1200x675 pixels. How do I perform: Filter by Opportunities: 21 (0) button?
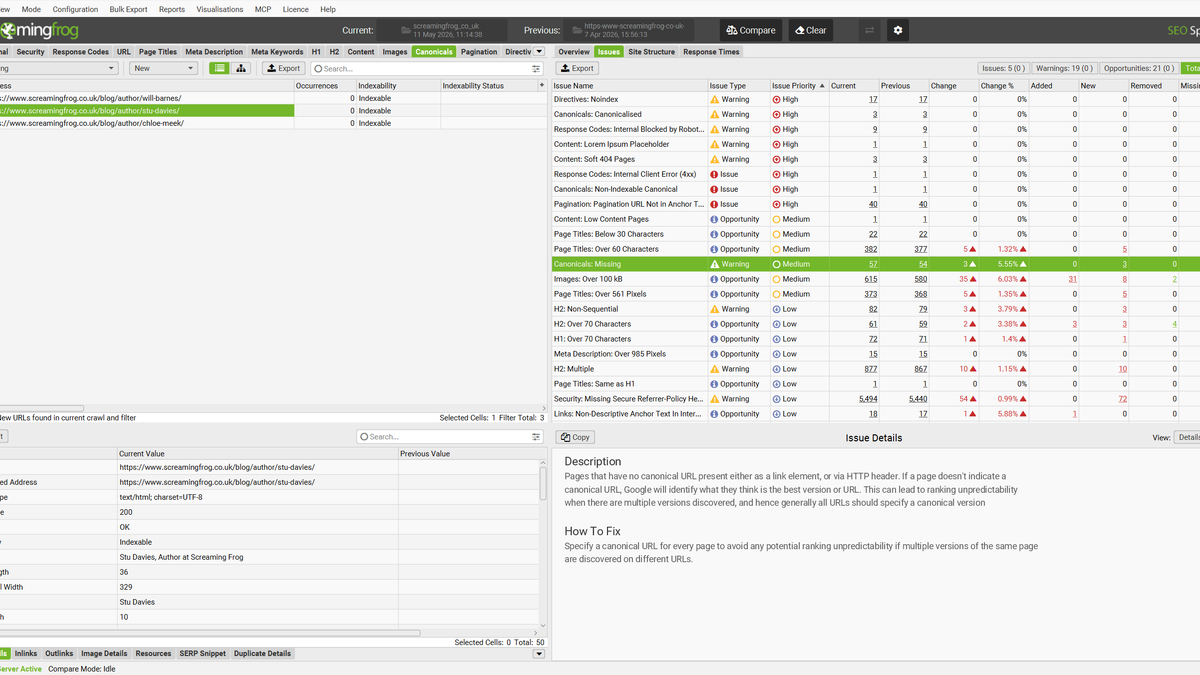(1138, 68)
